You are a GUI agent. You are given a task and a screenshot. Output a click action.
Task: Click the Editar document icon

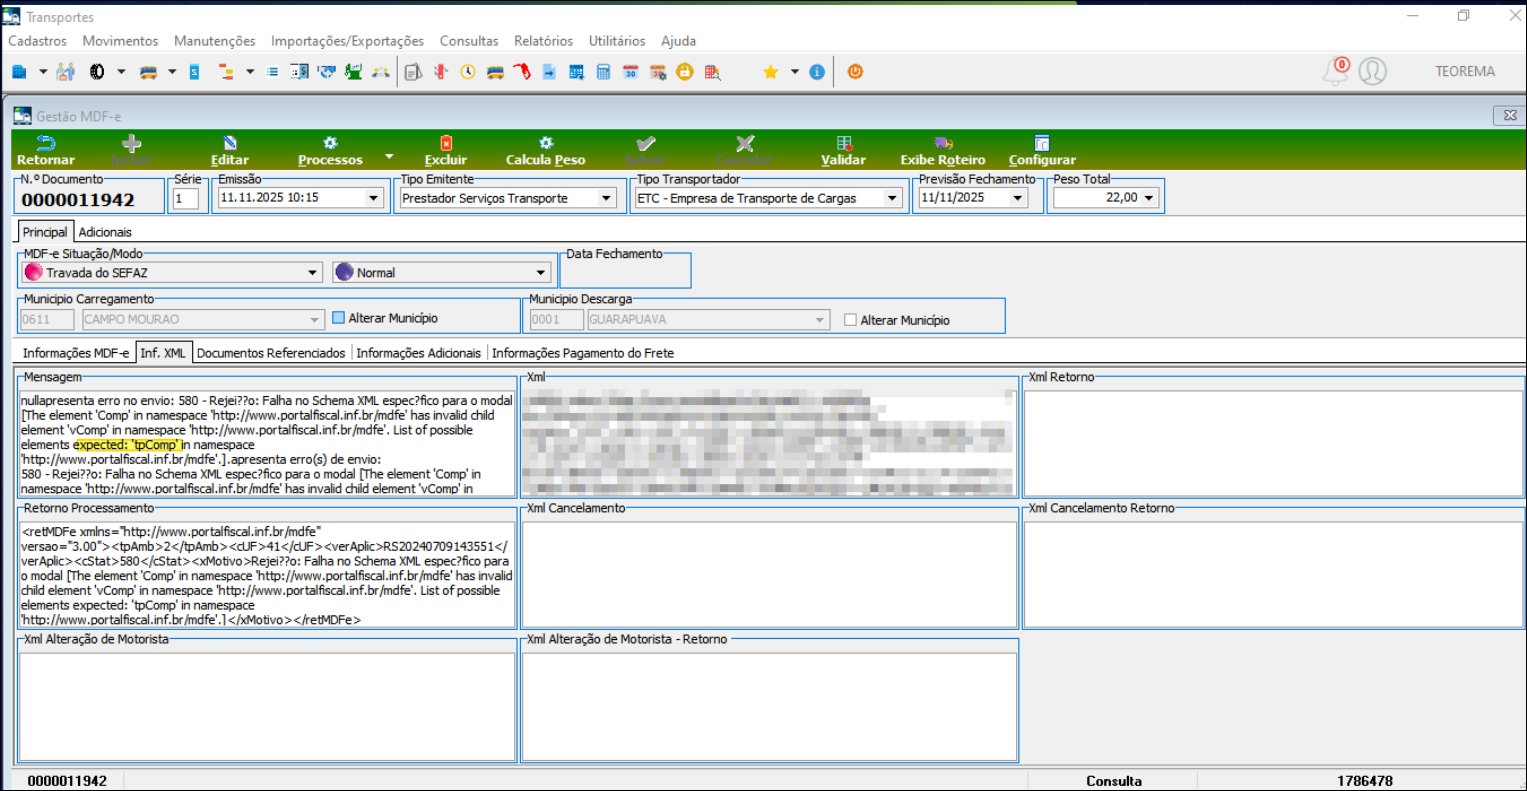pyautogui.click(x=229, y=144)
